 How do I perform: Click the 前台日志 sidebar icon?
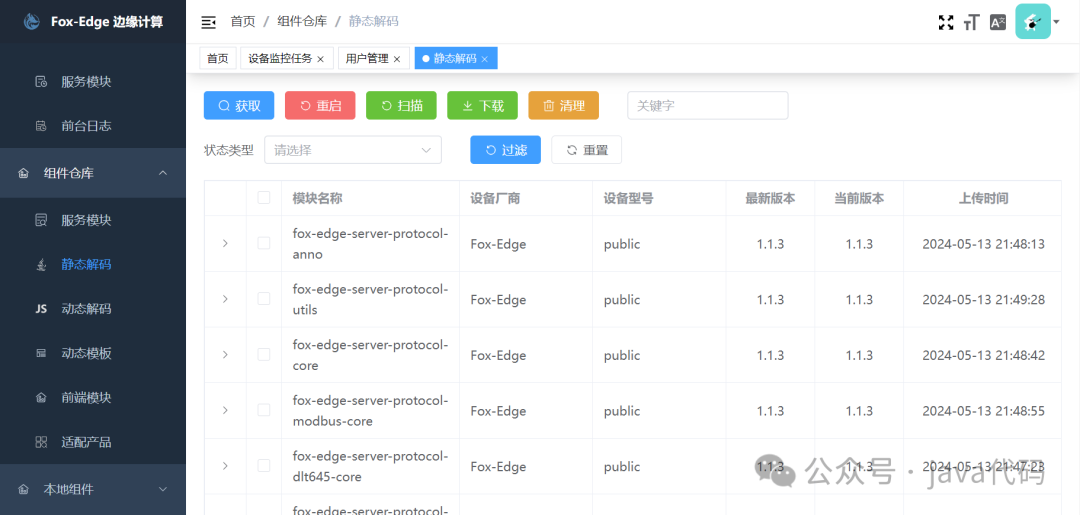click(x=41, y=126)
